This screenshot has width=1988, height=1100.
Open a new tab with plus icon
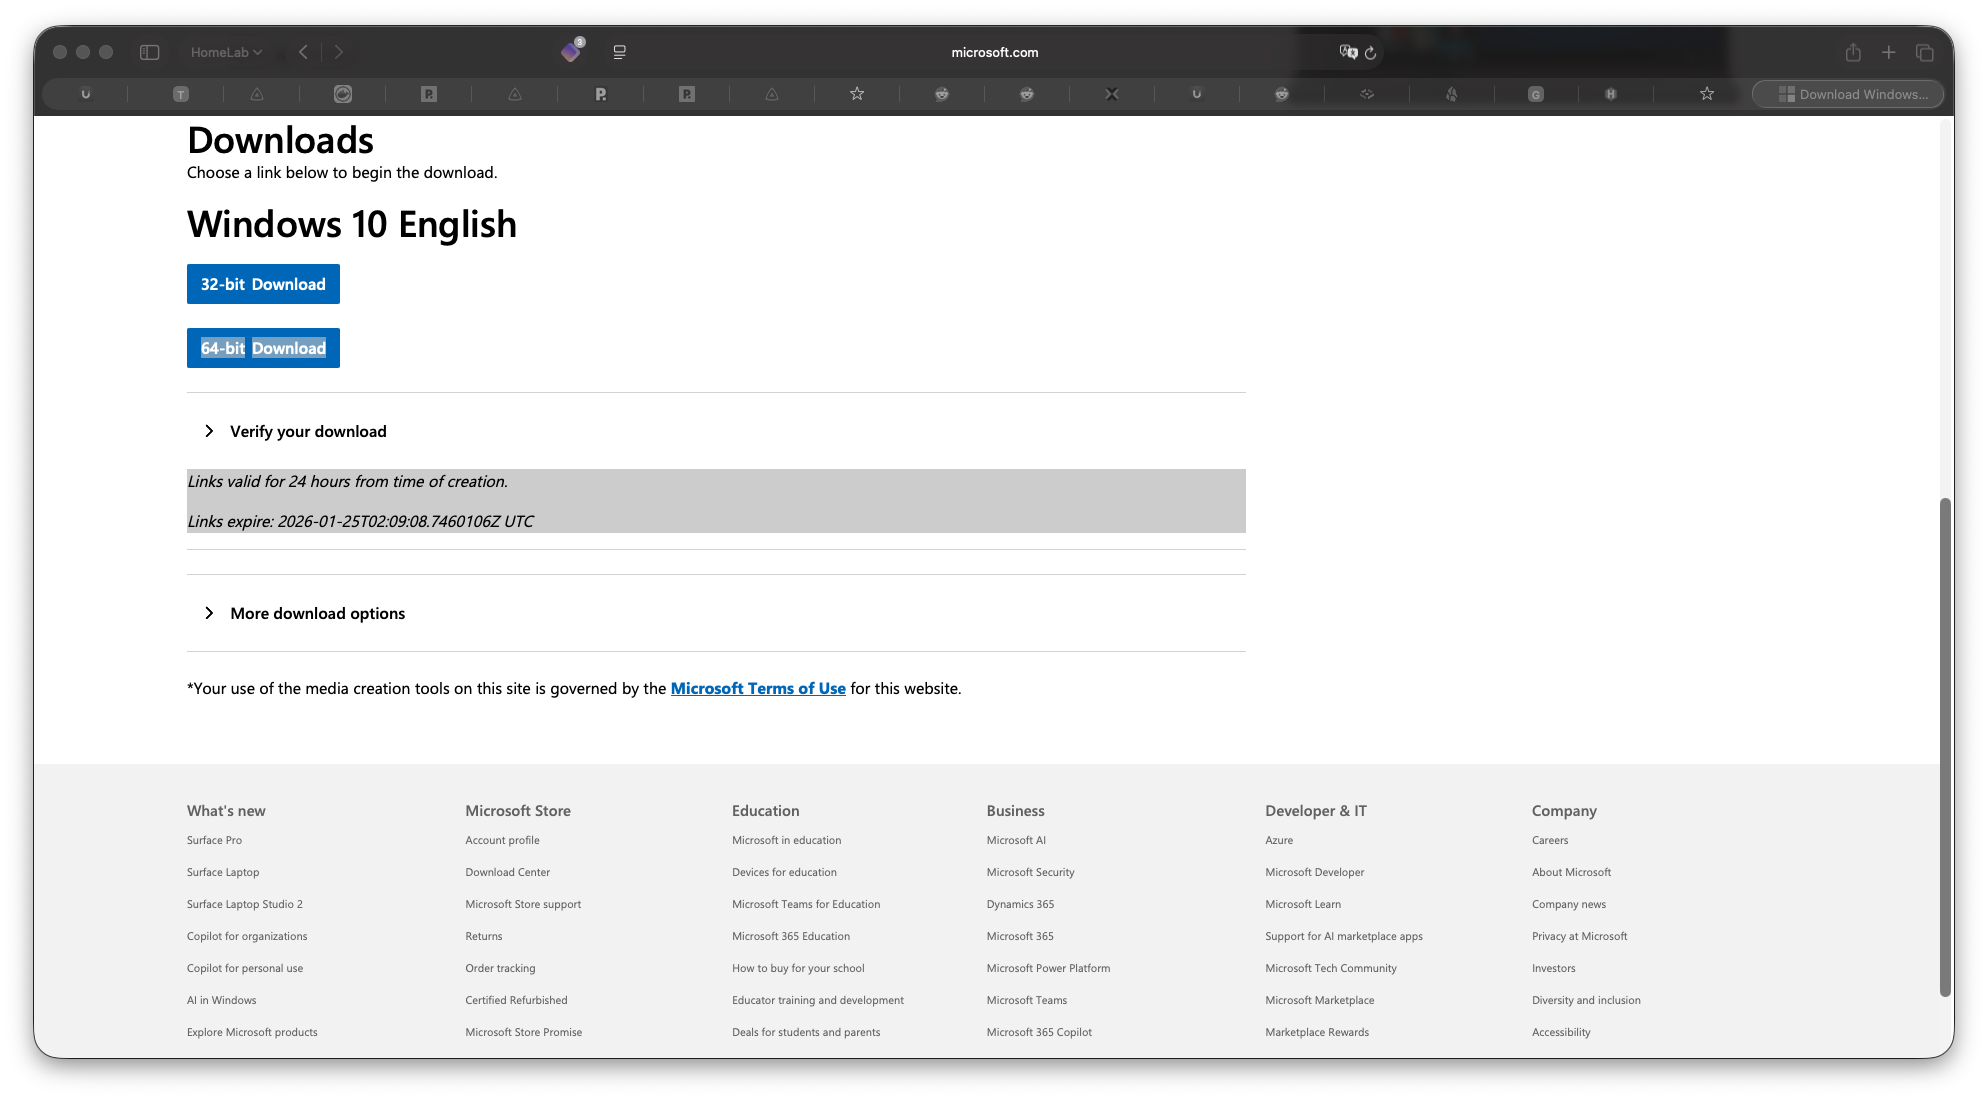[x=1888, y=52]
